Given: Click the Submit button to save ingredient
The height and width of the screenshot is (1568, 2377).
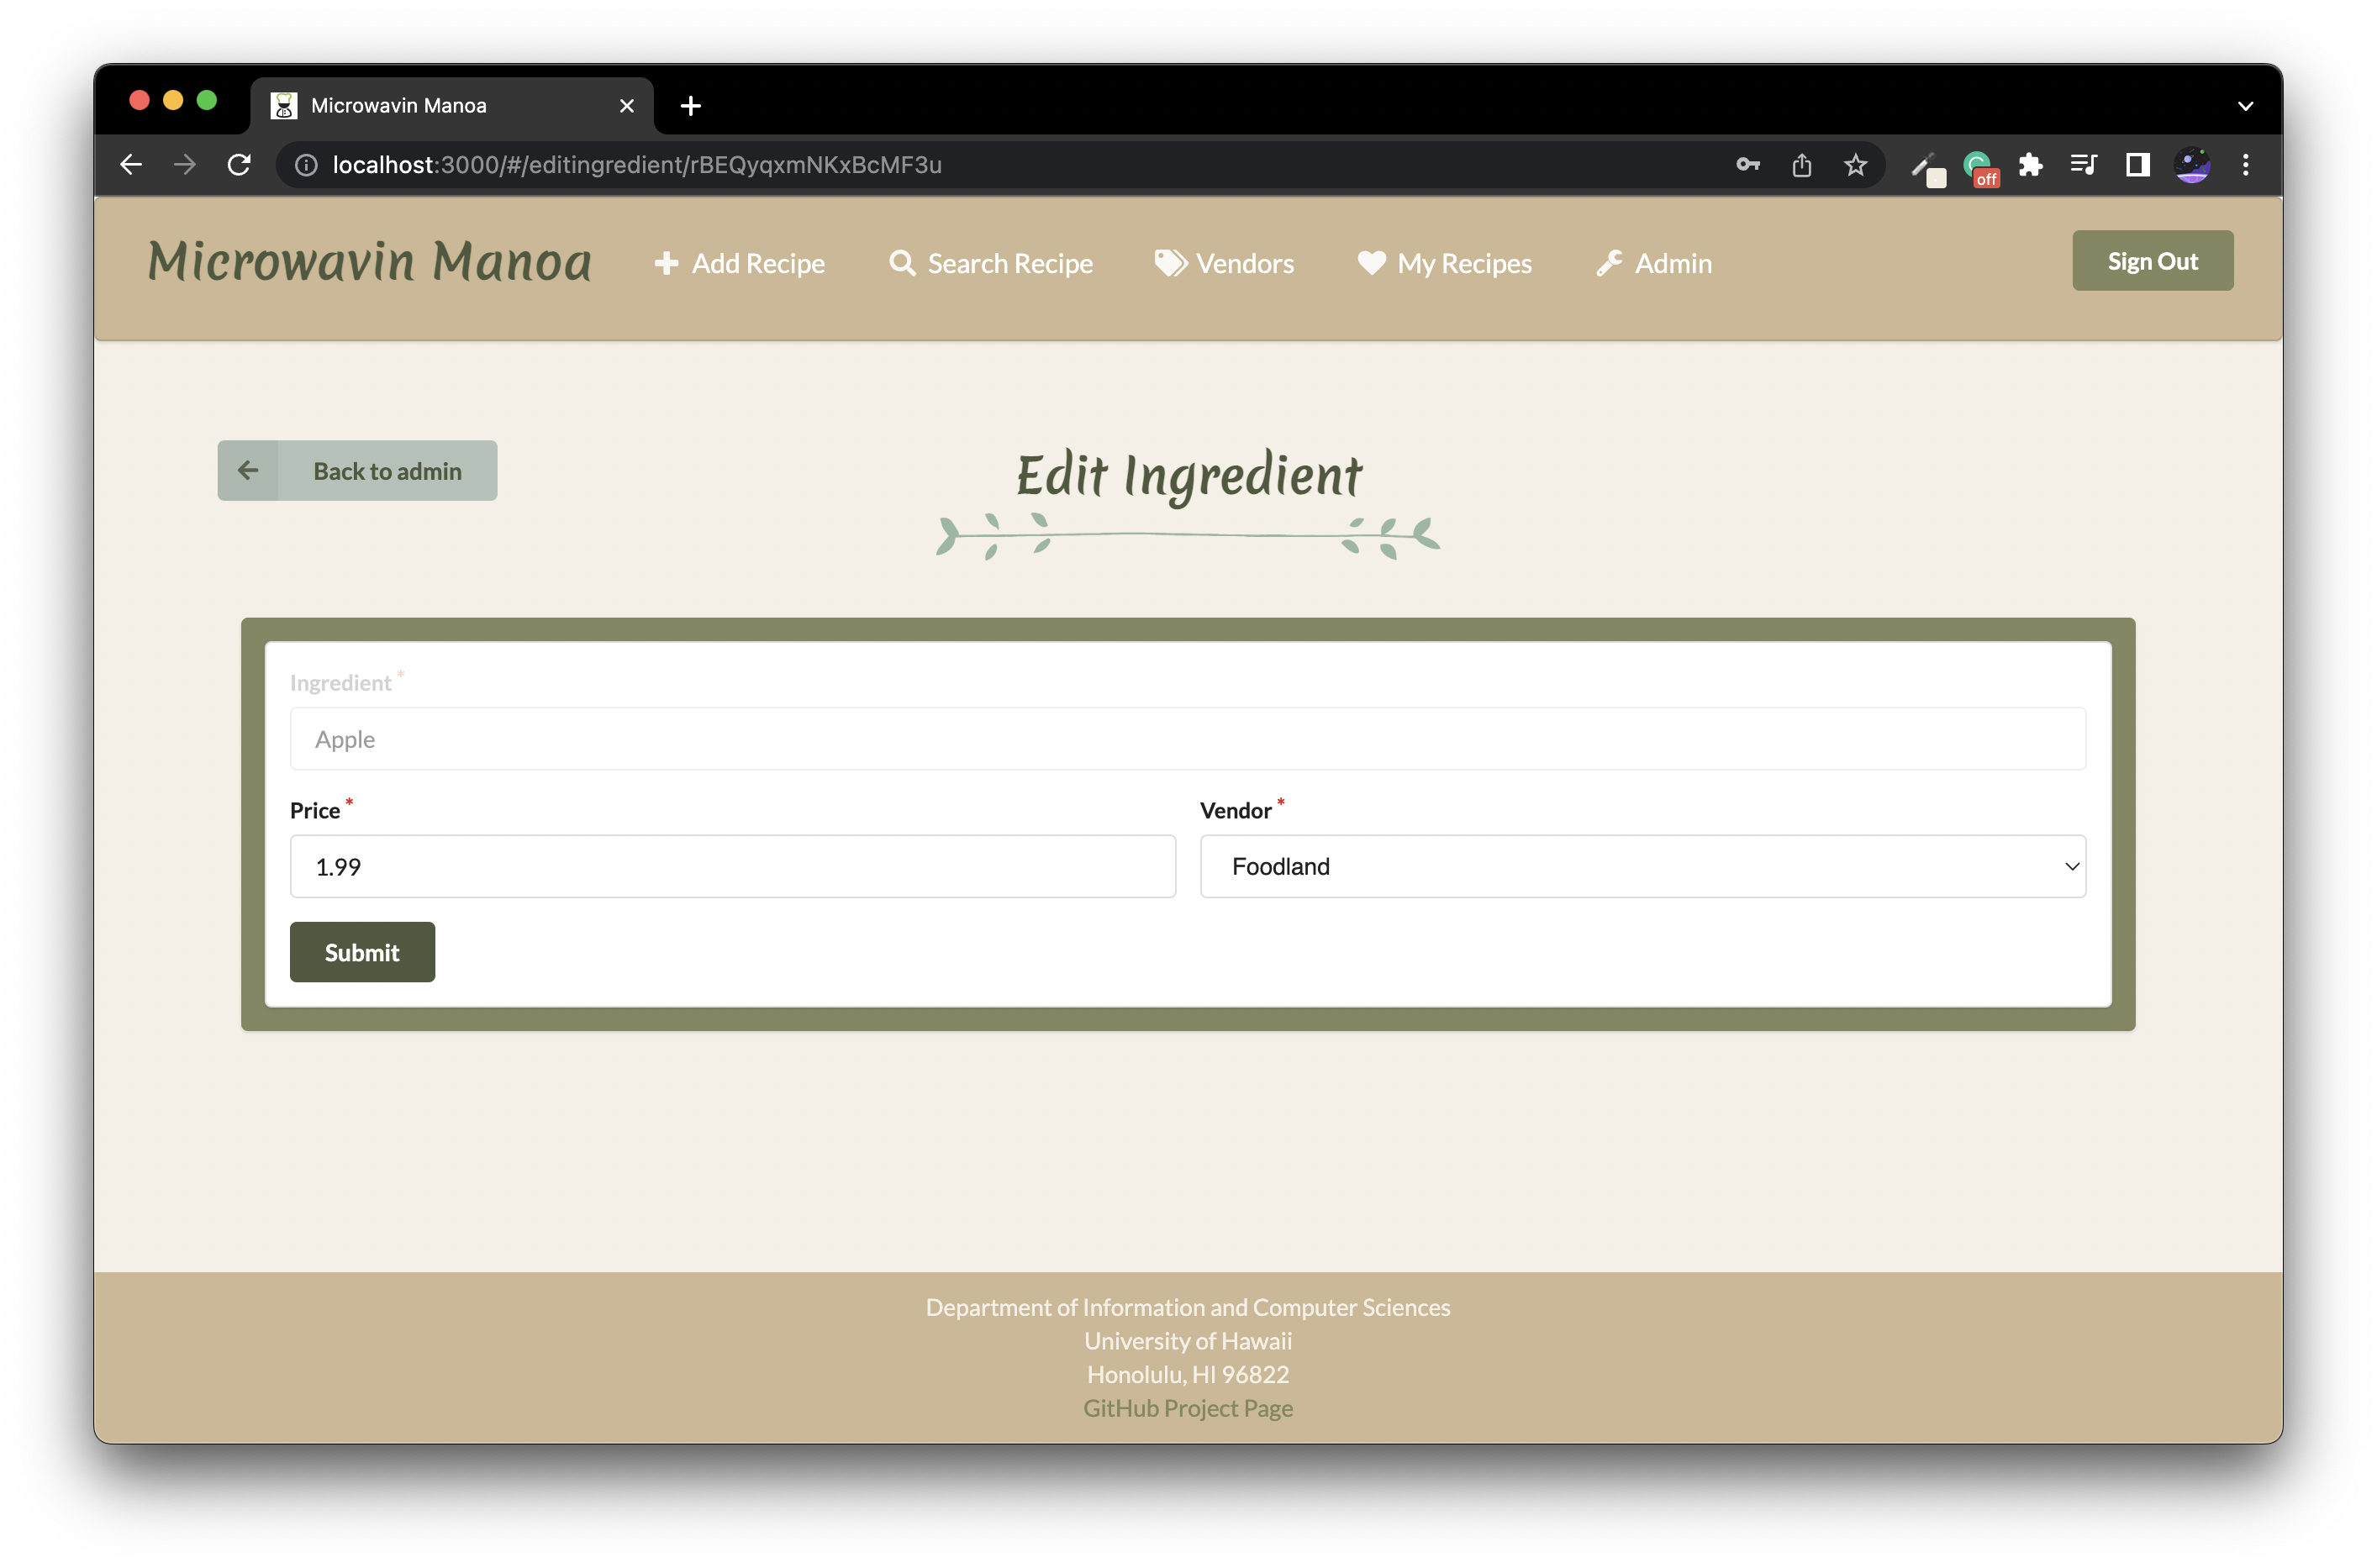Looking at the screenshot, I should click(x=361, y=952).
